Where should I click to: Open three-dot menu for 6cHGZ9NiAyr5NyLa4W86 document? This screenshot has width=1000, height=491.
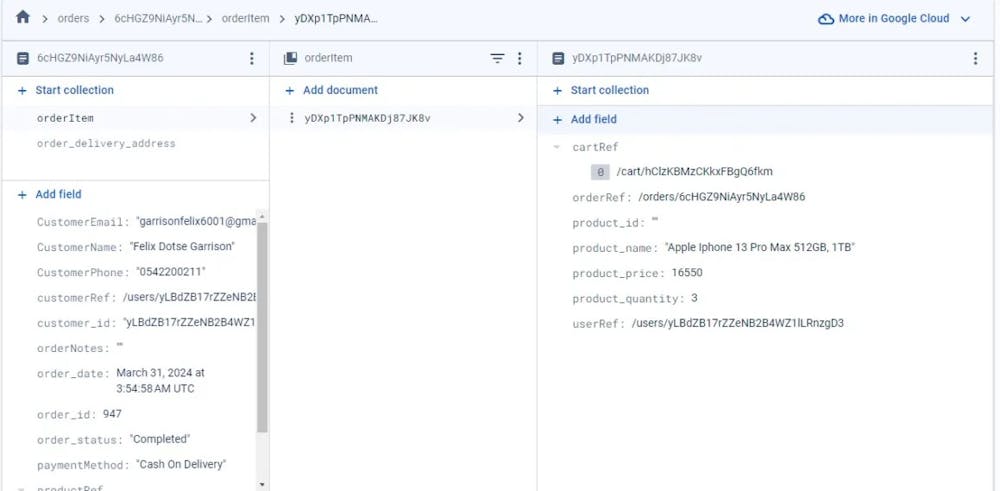click(252, 58)
